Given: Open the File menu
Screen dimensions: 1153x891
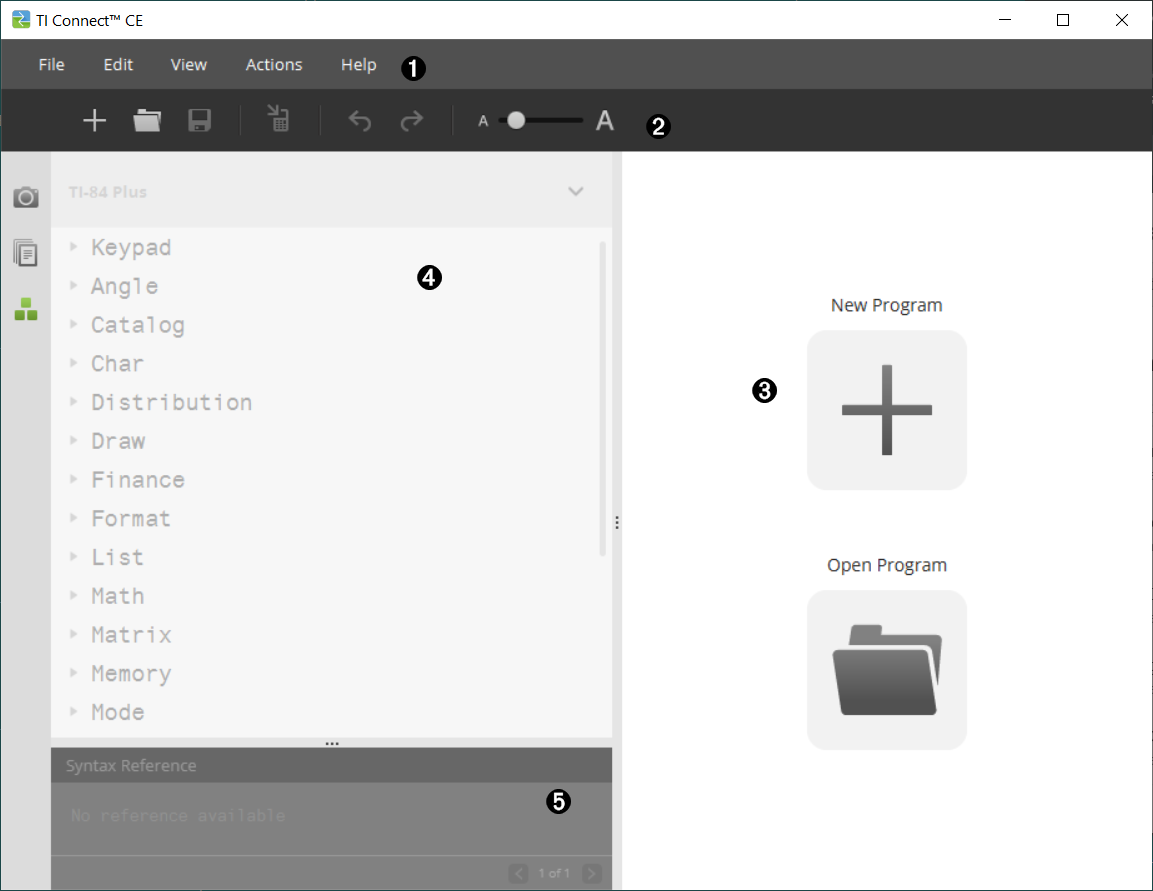Looking at the screenshot, I should click(x=51, y=65).
